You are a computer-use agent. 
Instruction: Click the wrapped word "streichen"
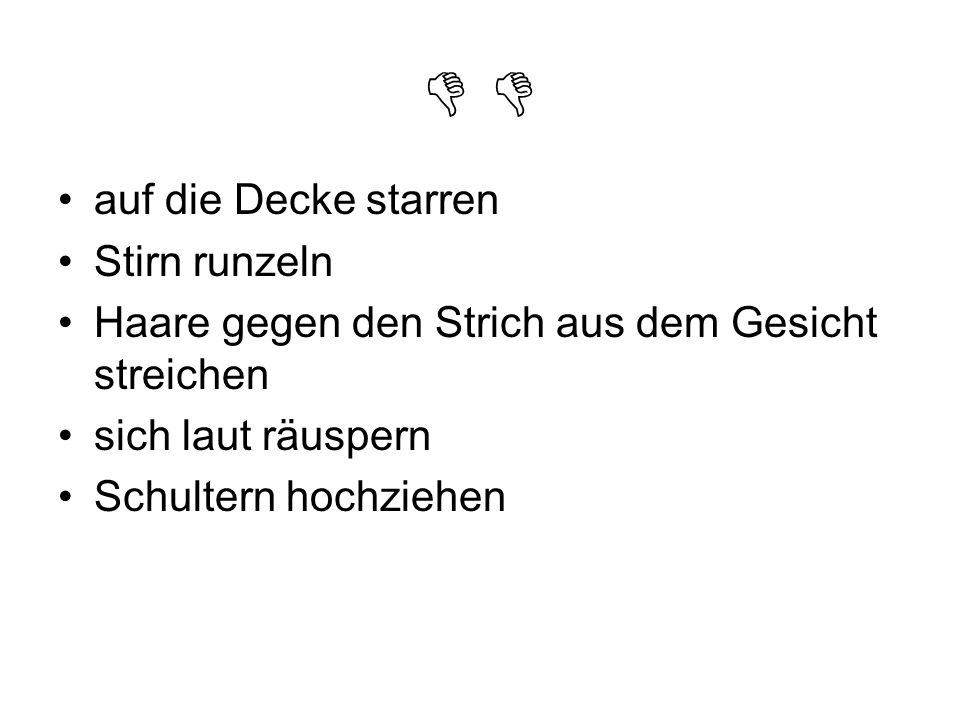(x=181, y=375)
